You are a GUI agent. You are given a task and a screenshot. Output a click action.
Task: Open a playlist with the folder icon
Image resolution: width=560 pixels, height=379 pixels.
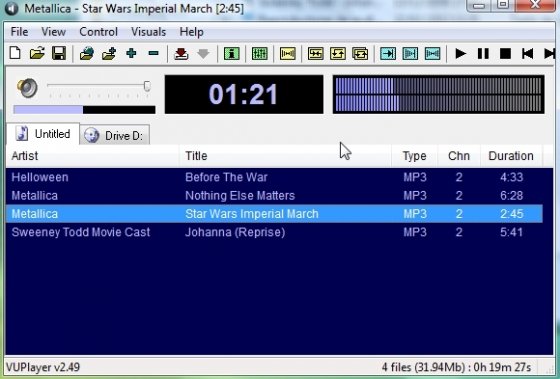[37, 54]
